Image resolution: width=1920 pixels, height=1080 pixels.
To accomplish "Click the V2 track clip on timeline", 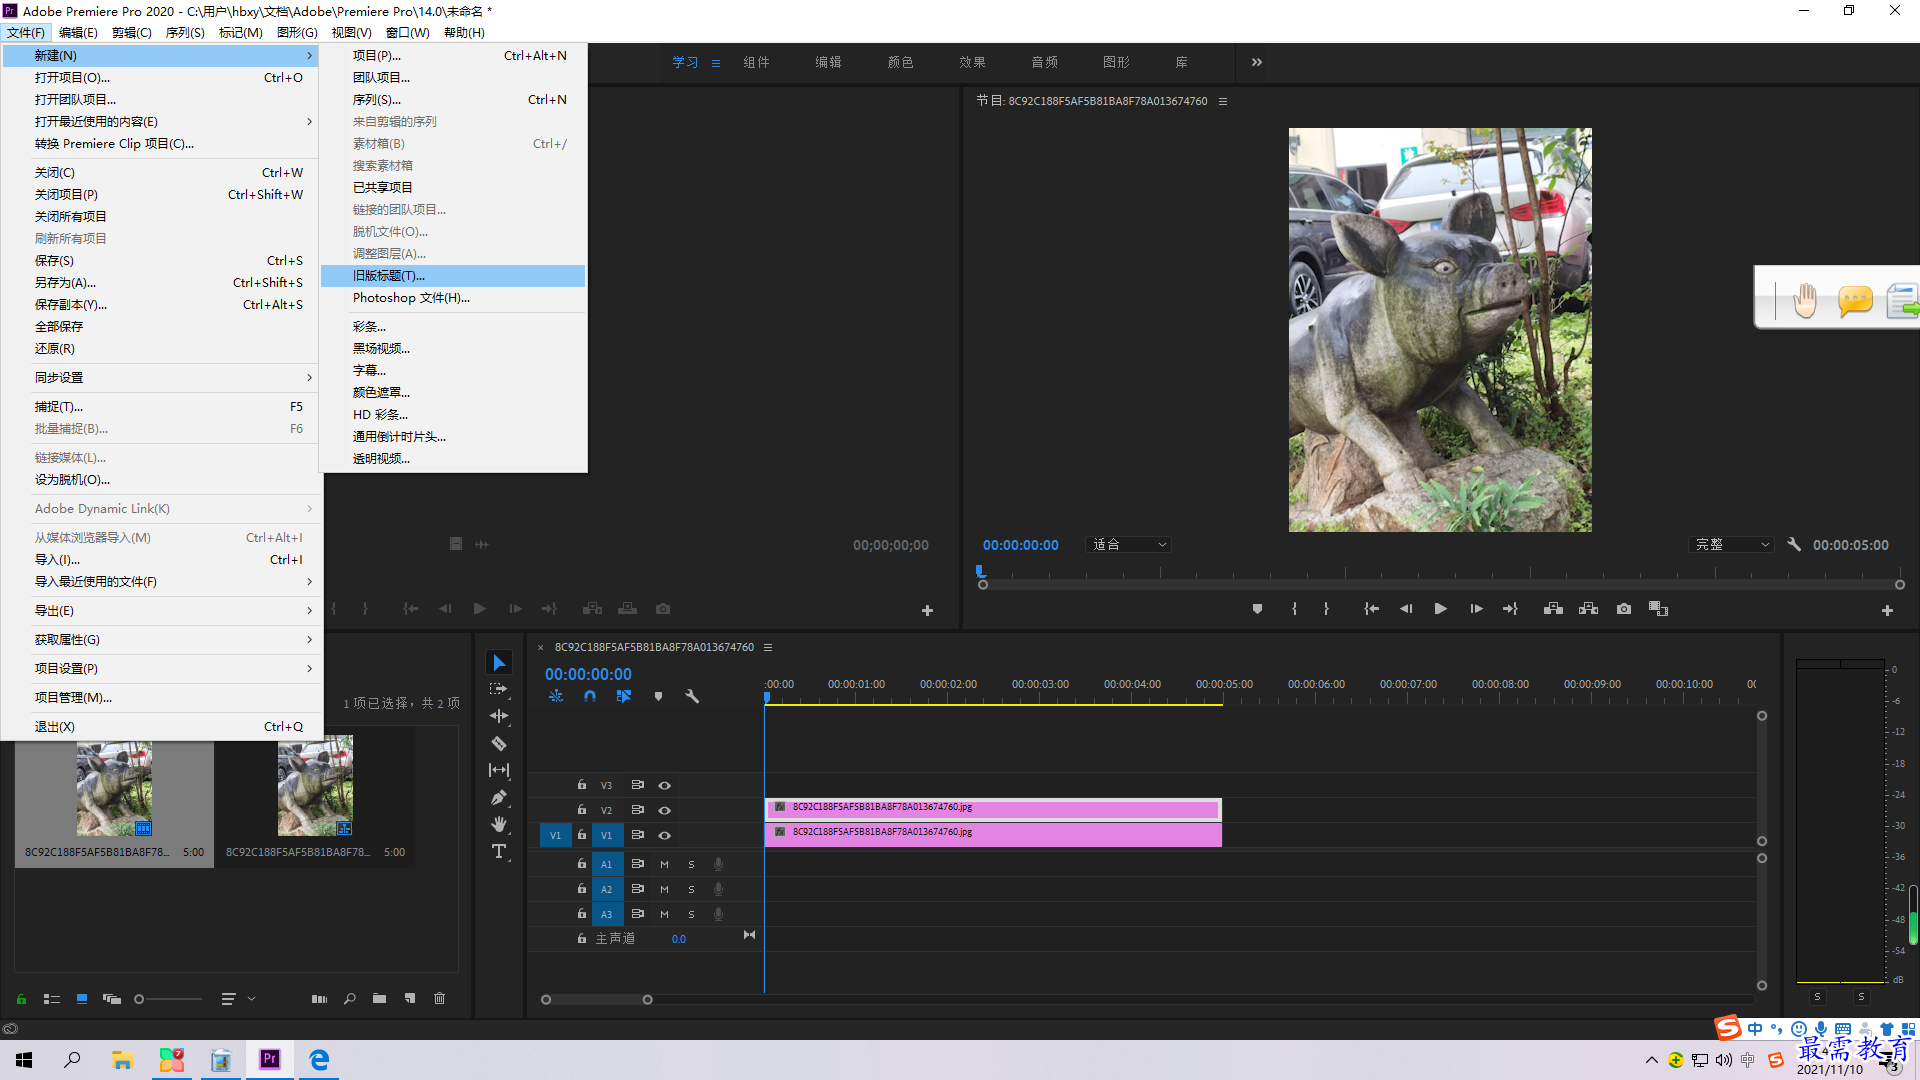I will [x=993, y=808].
